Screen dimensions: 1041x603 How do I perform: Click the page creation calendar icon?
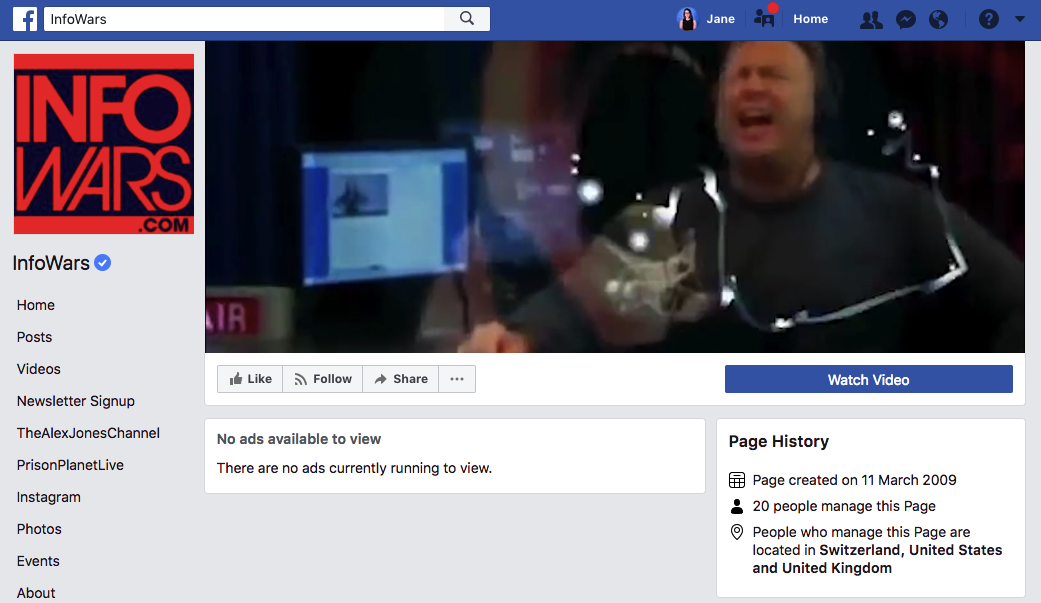point(737,479)
